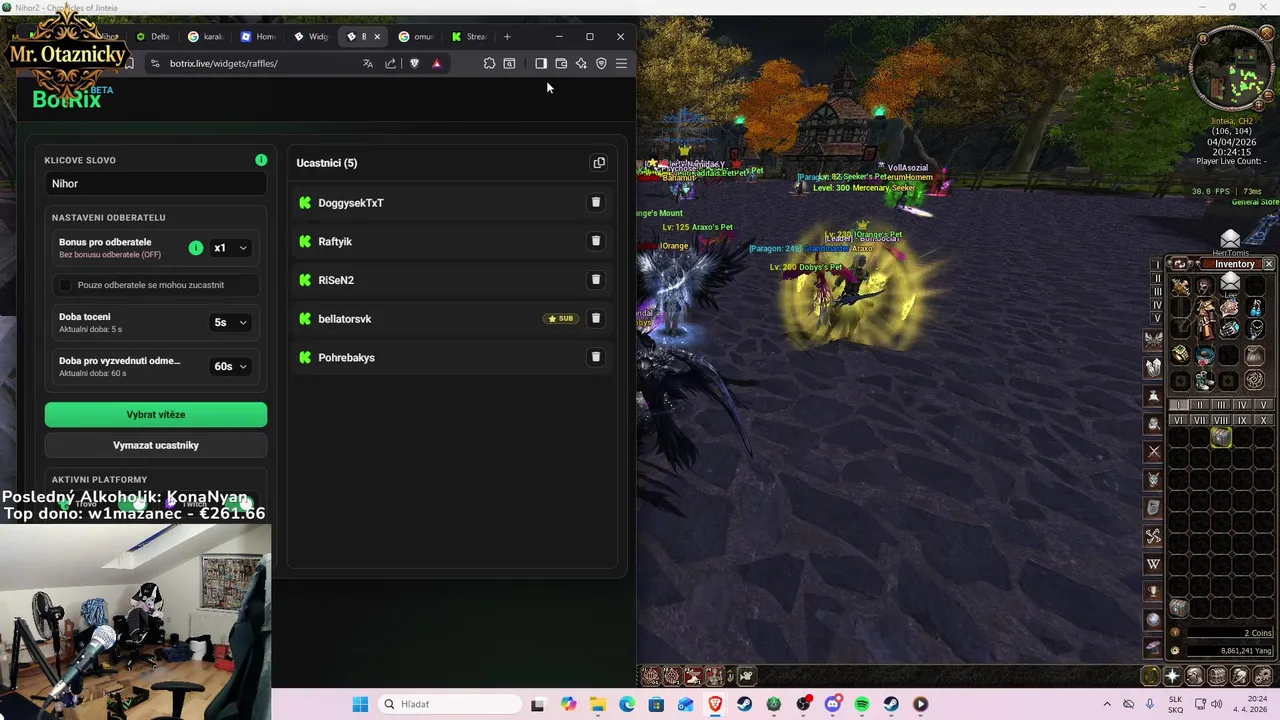Remove Raftyik with the trash icon

coord(595,241)
